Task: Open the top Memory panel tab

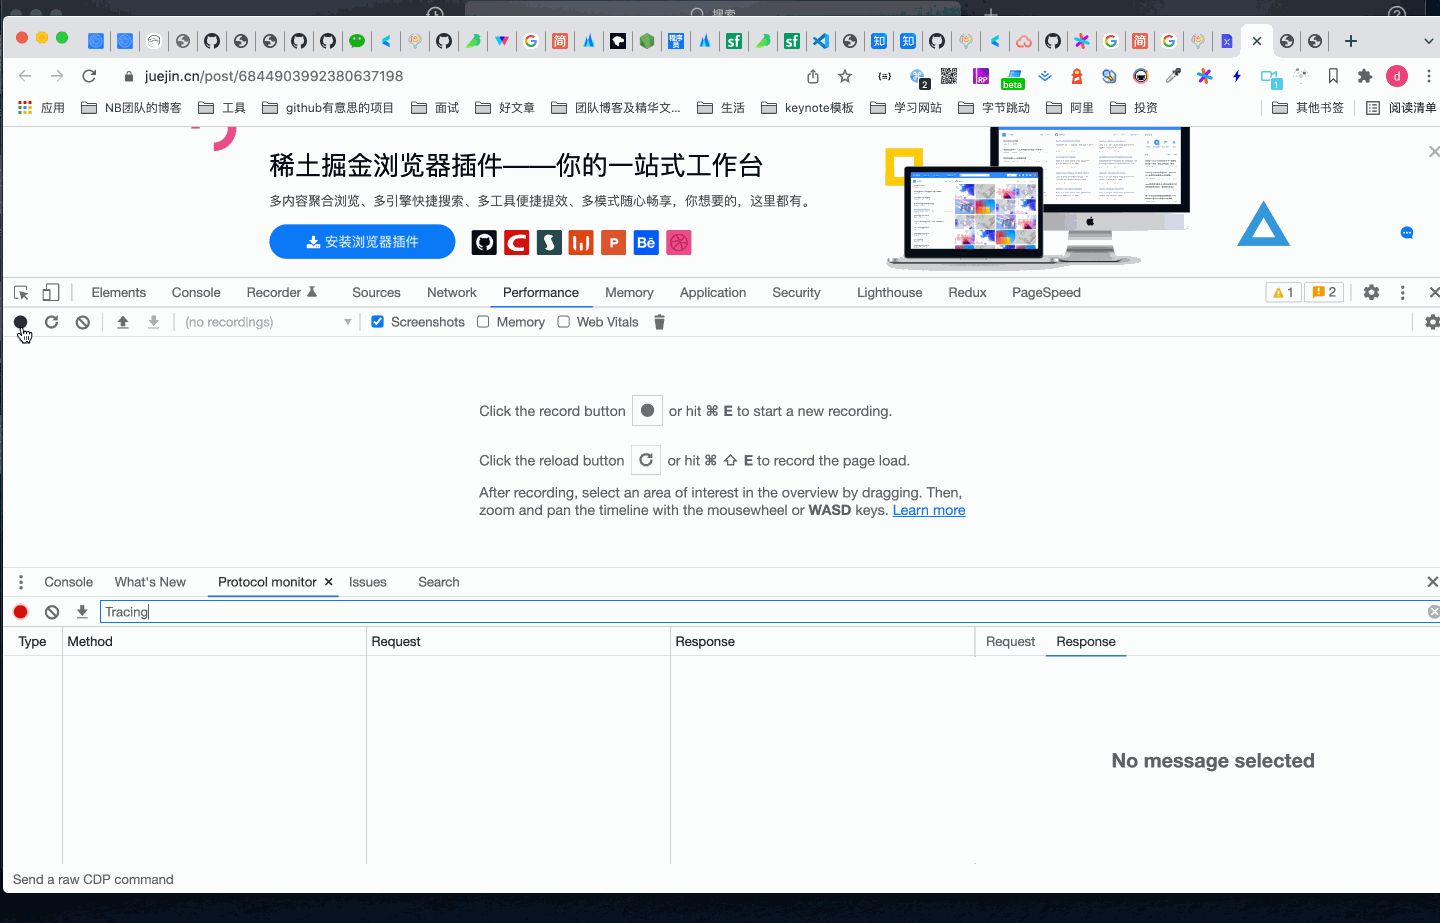Action: tap(629, 293)
